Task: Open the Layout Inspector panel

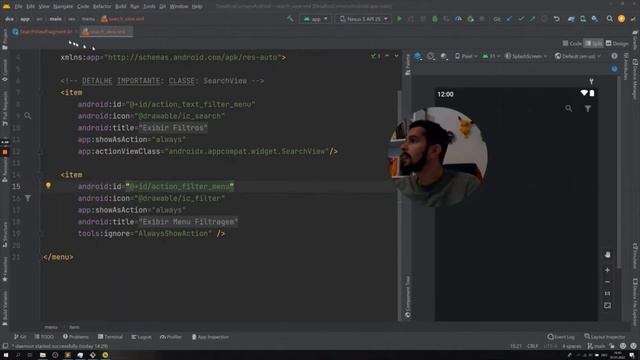Action: click(604, 337)
